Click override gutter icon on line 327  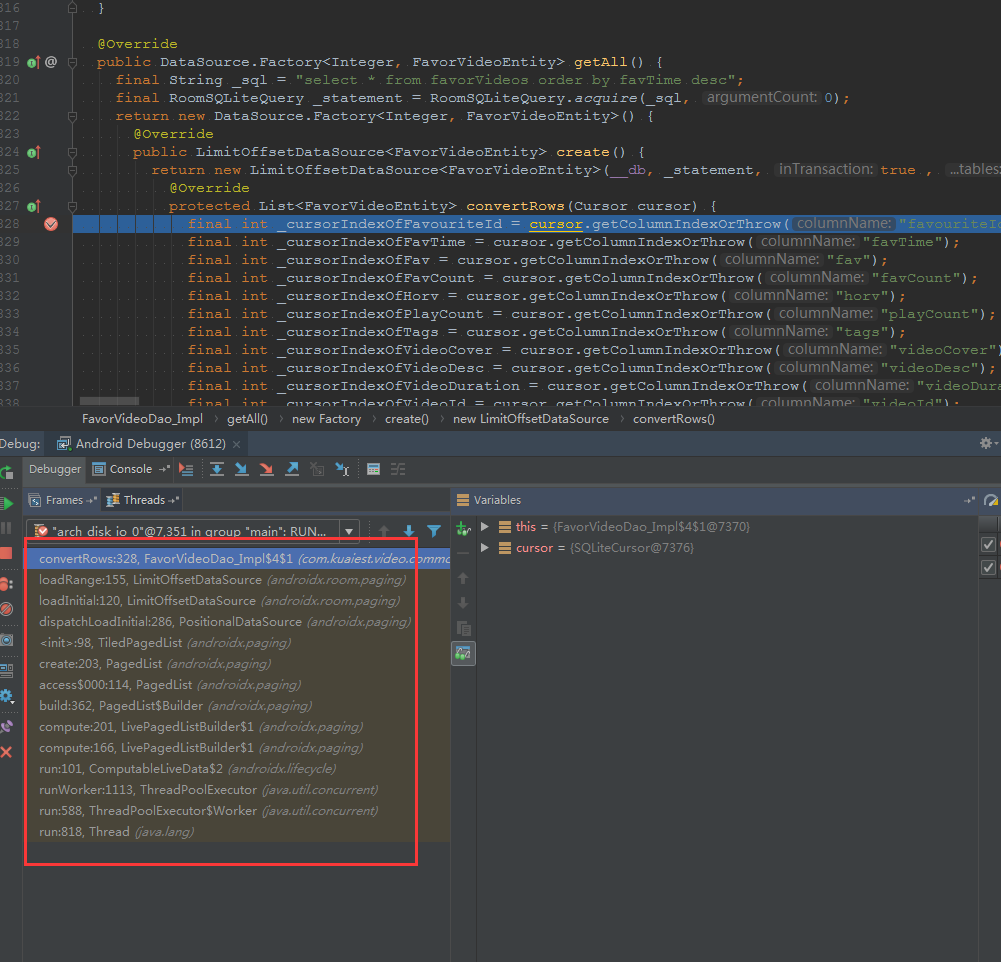tap(34, 206)
